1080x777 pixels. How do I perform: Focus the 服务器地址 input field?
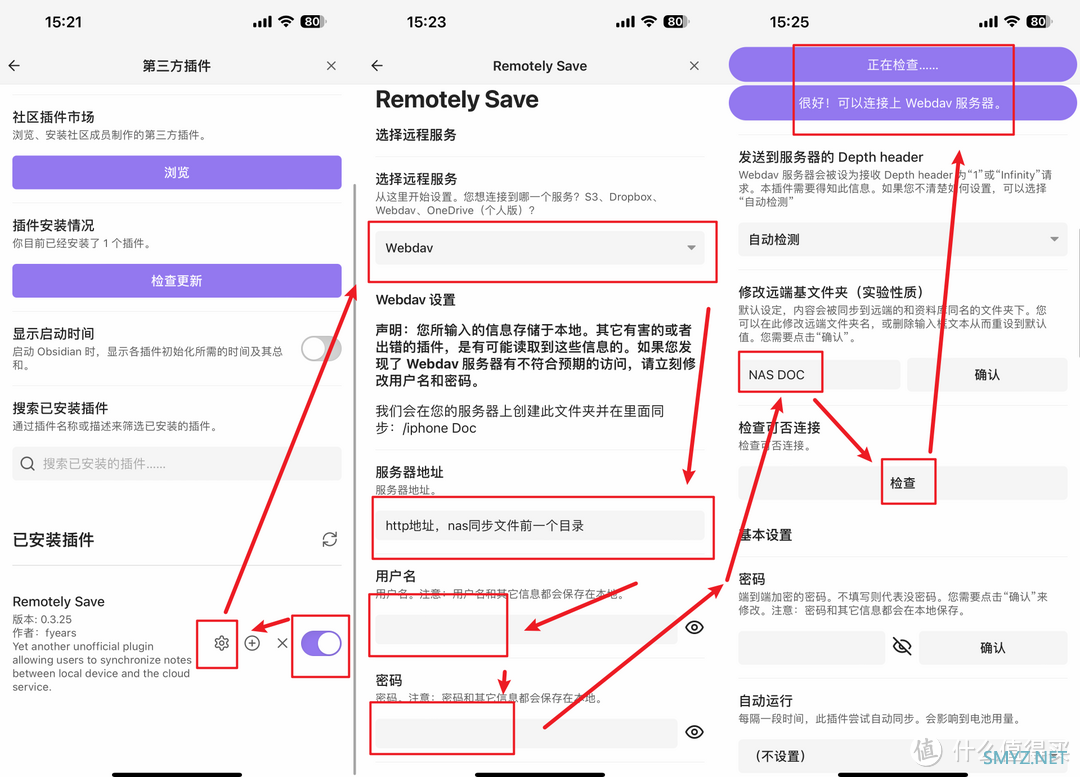[540, 526]
